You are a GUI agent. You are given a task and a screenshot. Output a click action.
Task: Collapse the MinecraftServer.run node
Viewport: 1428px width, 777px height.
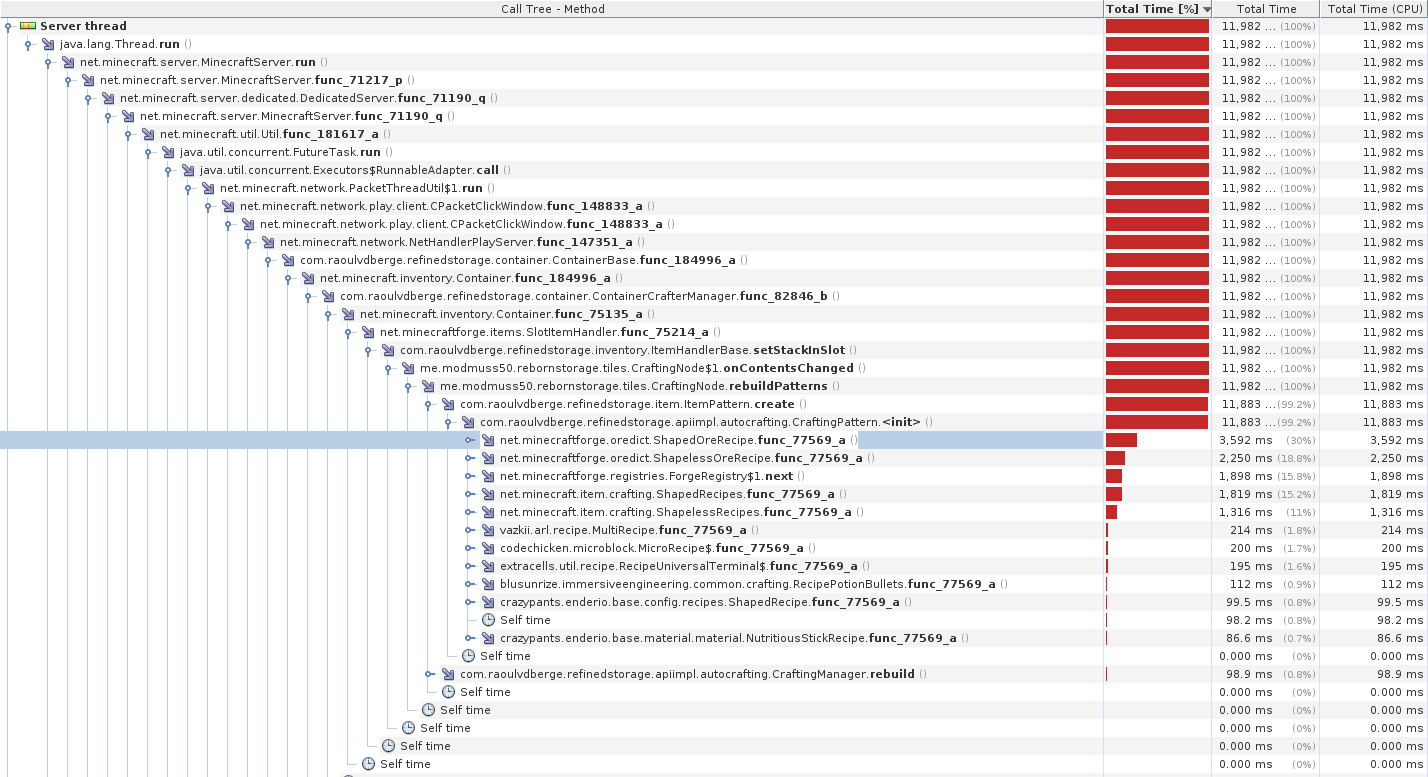48,62
